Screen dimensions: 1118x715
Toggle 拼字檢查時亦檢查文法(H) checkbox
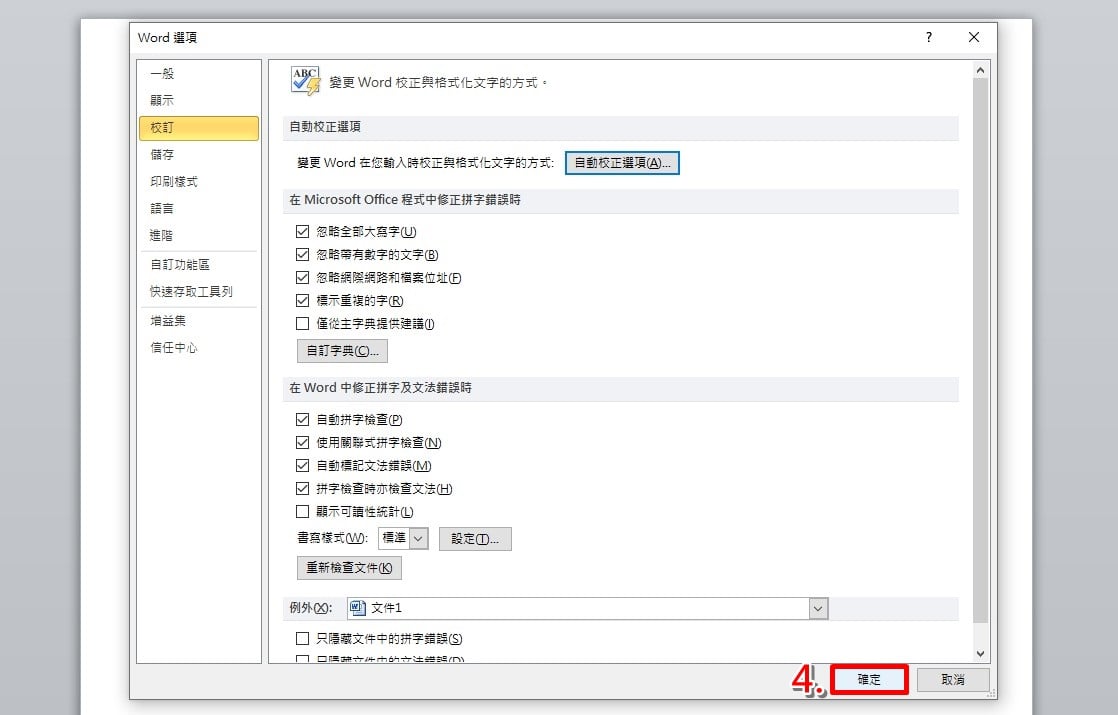coord(302,489)
